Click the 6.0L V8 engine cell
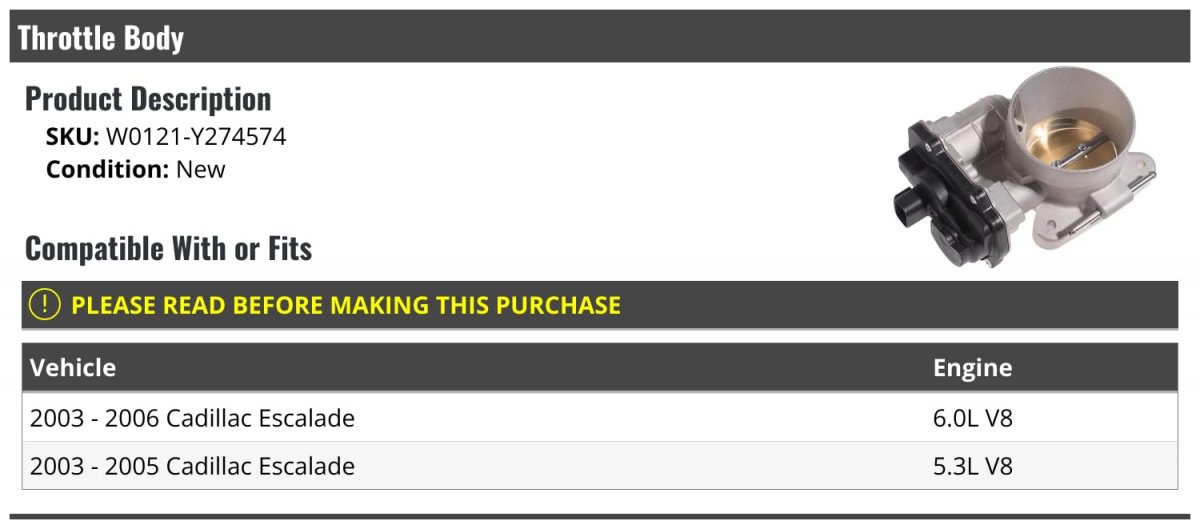Image resolution: width=1200 pixels, height=529 pixels. [972, 418]
